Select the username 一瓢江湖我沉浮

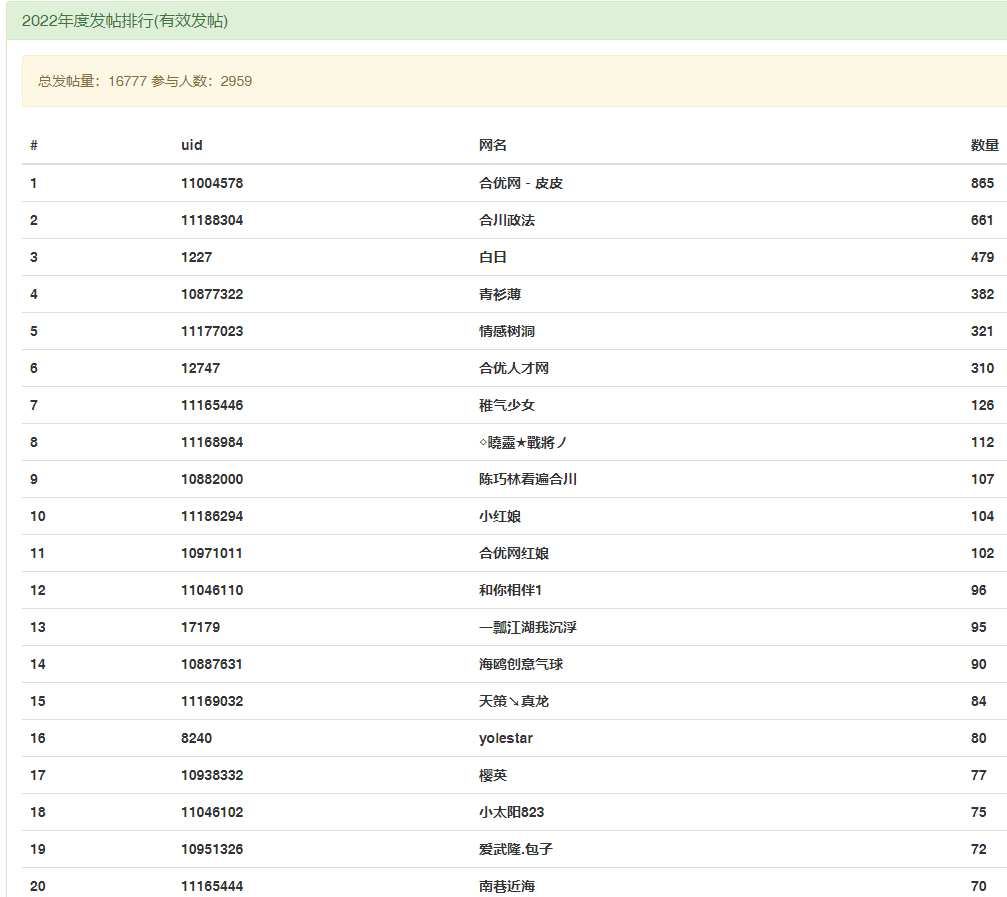528,627
